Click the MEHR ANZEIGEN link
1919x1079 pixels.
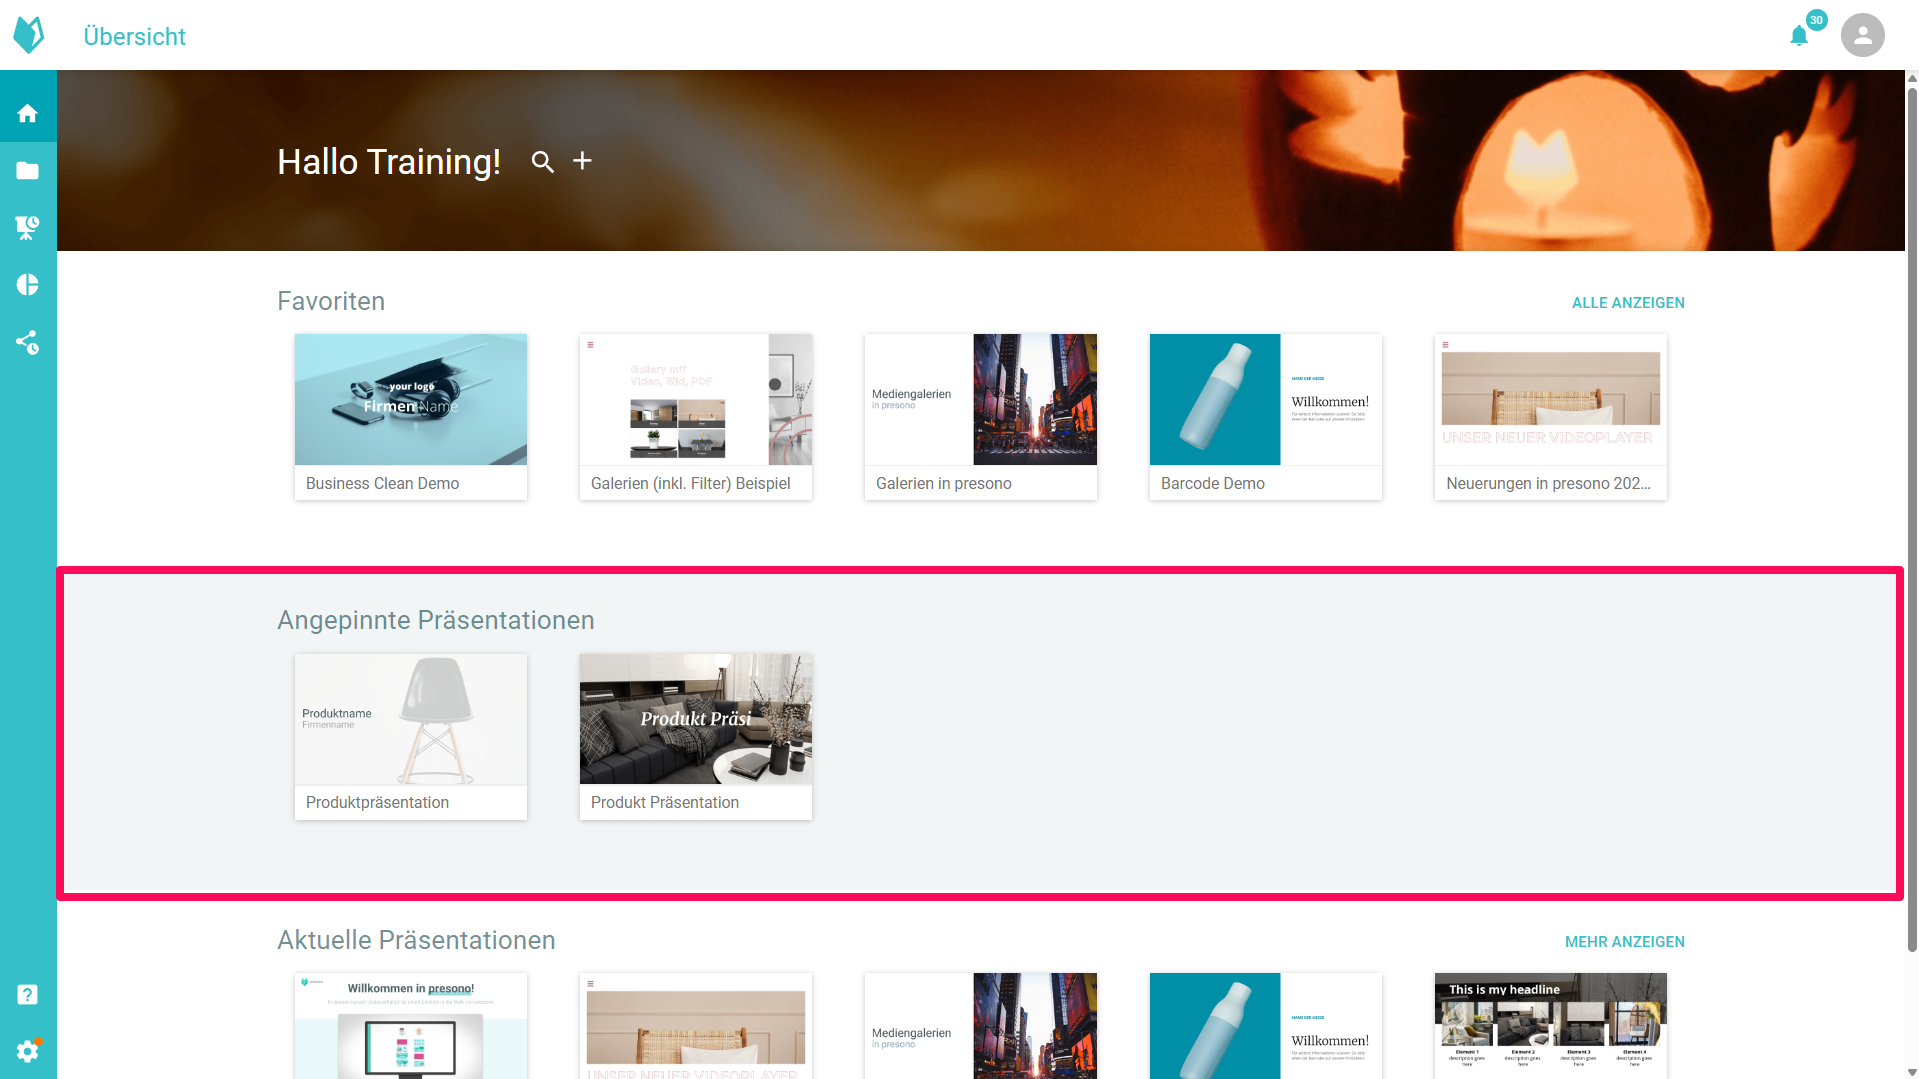click(x=1624, y=942)
